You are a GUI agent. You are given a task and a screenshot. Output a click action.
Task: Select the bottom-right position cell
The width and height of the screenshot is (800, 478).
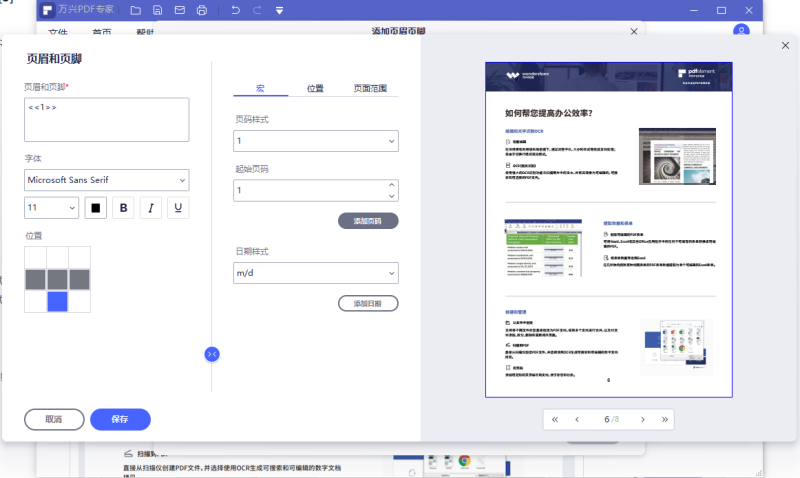(x=80, y=301)
